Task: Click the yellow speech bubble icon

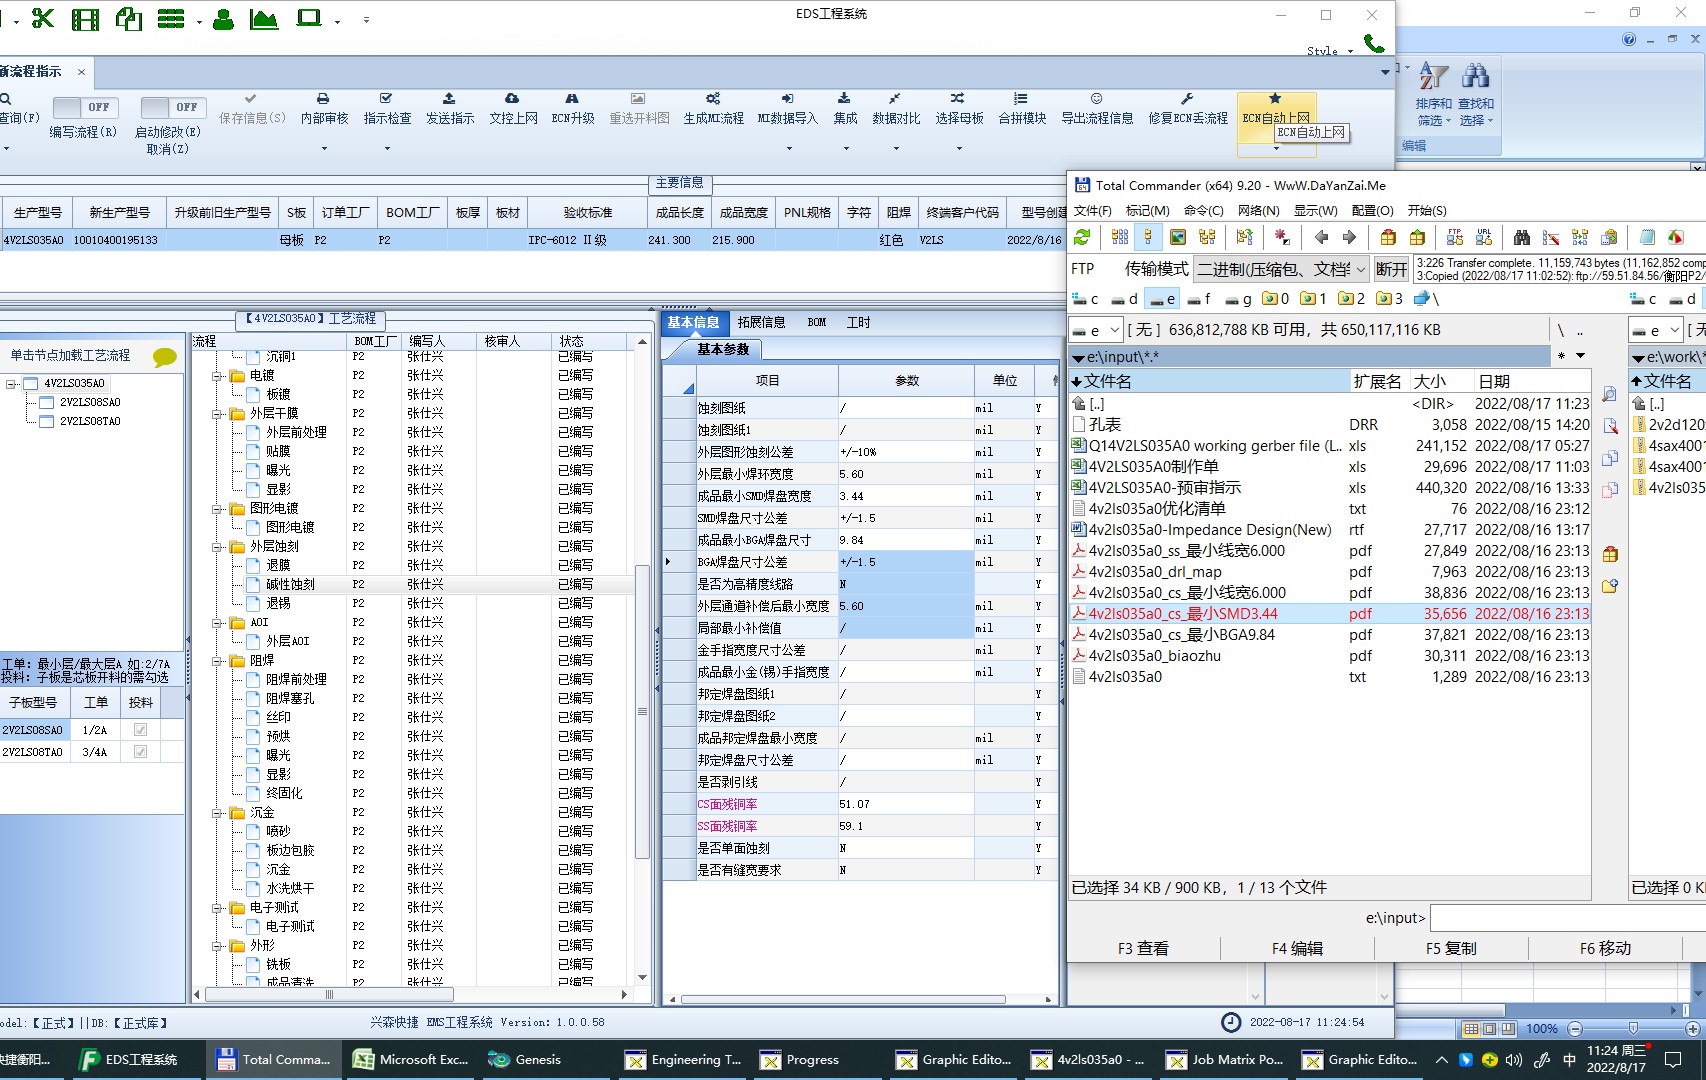Action: tap(165, 357)
